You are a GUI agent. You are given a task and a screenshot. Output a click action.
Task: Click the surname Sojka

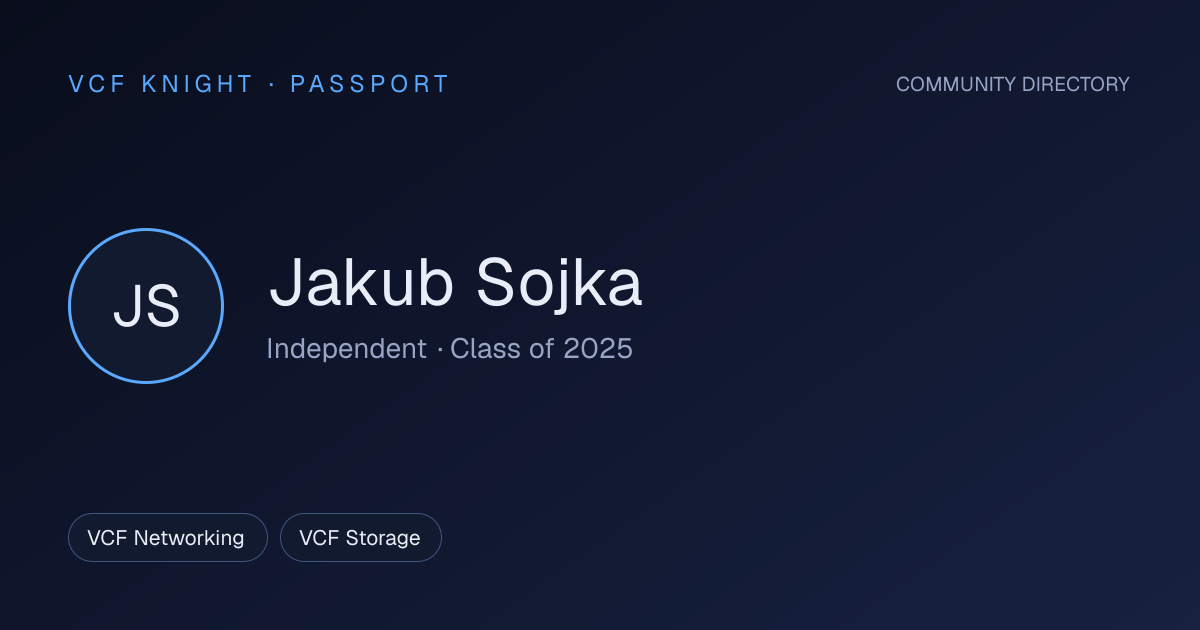[560, 282]
